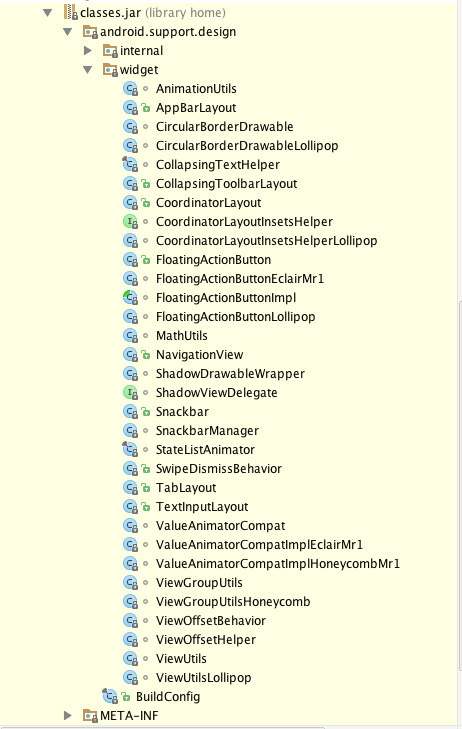Click the TabLayout class icon
The height and width of the screenshot is (729, 462).
131,488
